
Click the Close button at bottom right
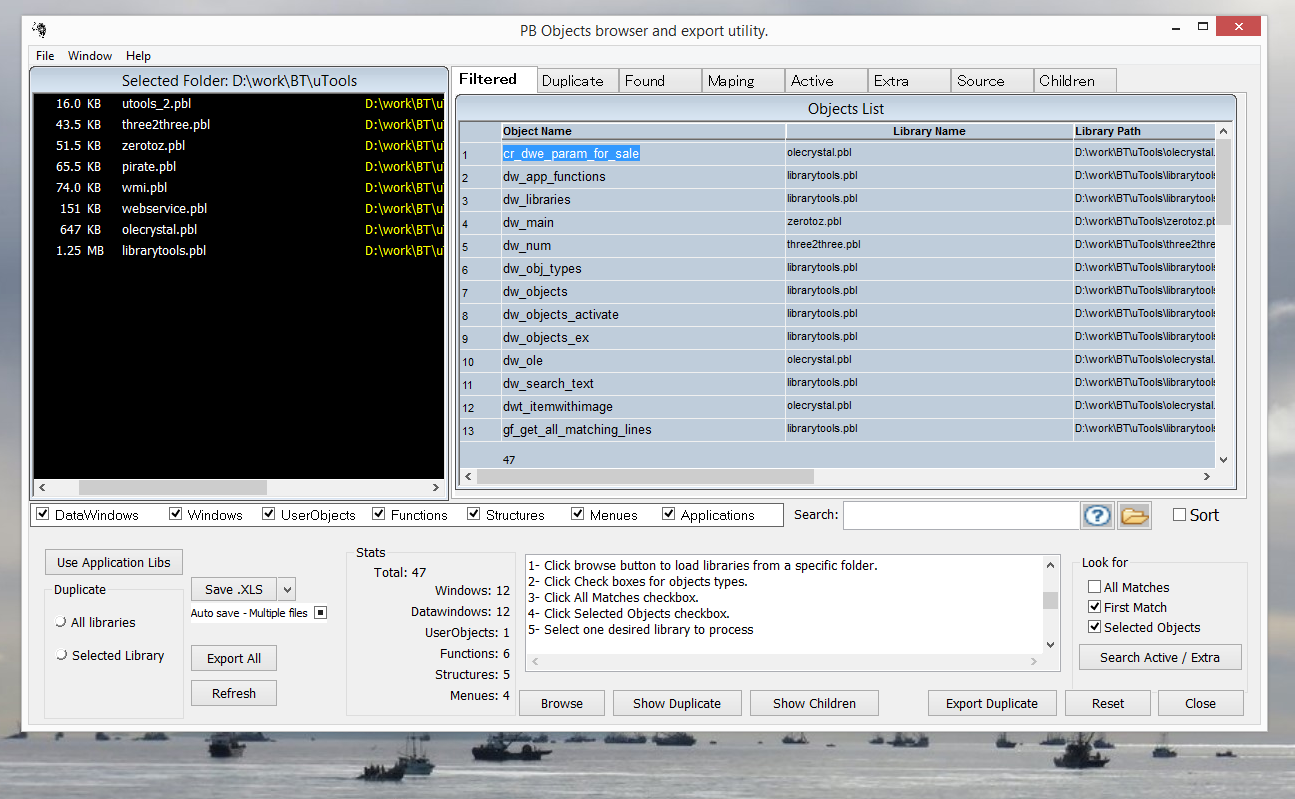tap(1201, 703)
